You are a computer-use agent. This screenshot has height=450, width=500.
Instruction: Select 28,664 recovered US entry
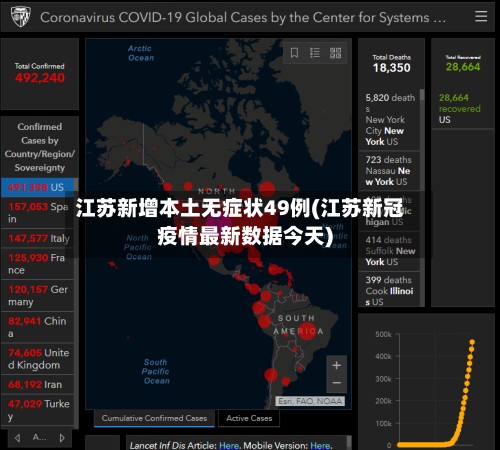click(x=463, y=108)
